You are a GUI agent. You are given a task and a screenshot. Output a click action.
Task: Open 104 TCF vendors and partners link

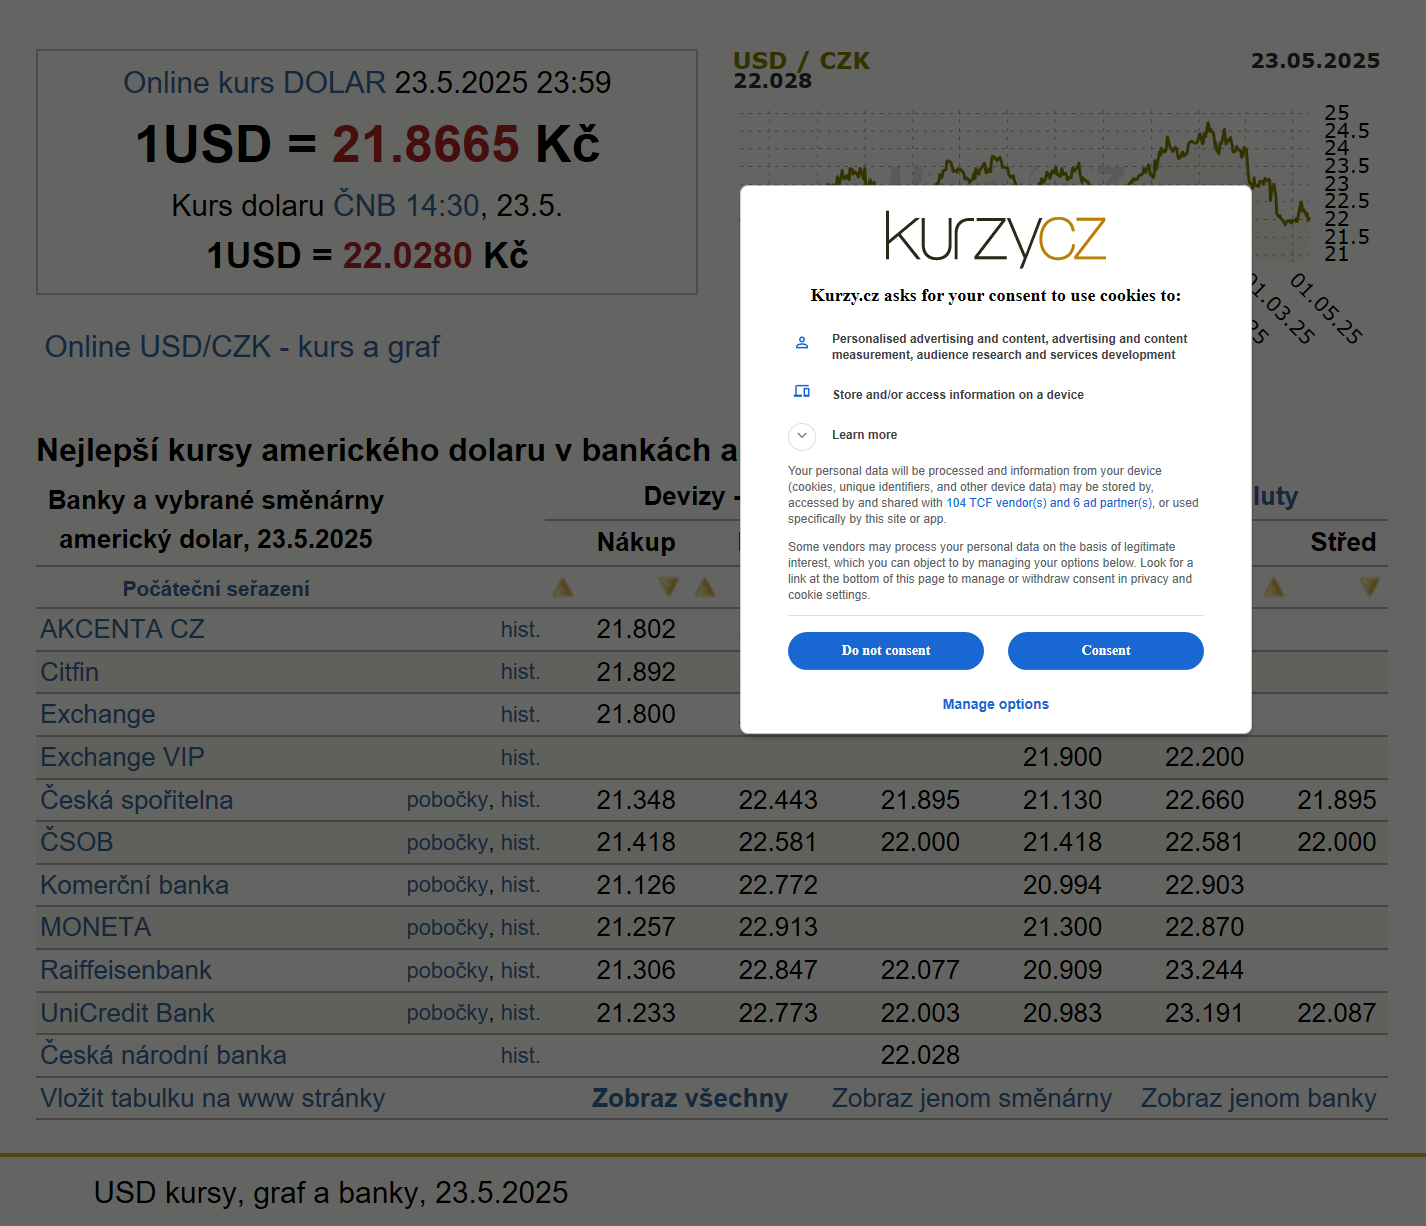(x=1049, y=503)
